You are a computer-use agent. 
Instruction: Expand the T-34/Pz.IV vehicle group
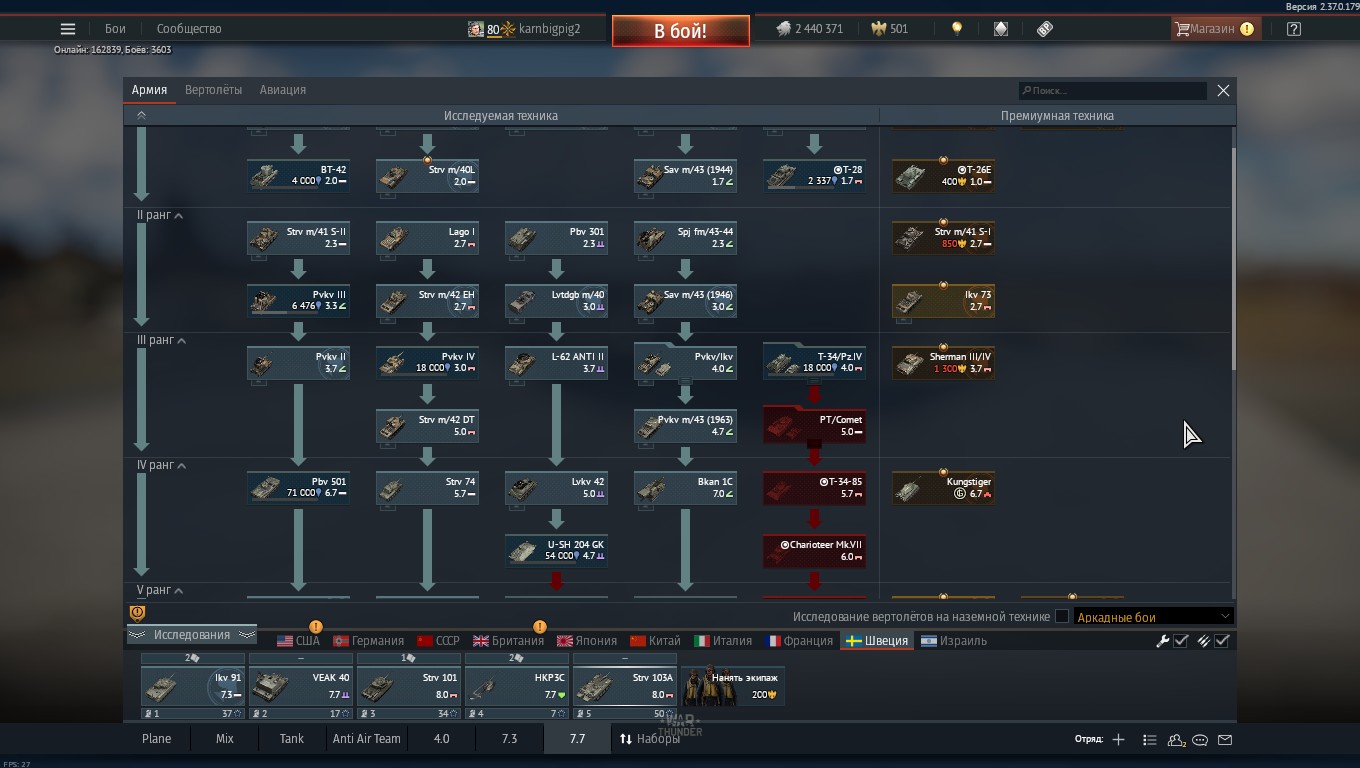pos(814,362)
